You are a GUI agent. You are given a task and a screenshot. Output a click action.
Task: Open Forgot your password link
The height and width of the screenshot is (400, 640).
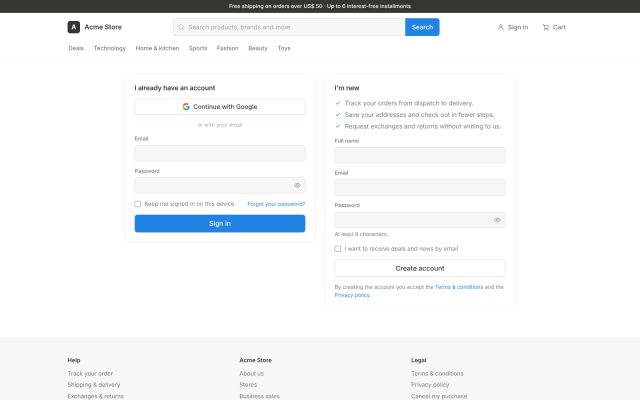276,204
